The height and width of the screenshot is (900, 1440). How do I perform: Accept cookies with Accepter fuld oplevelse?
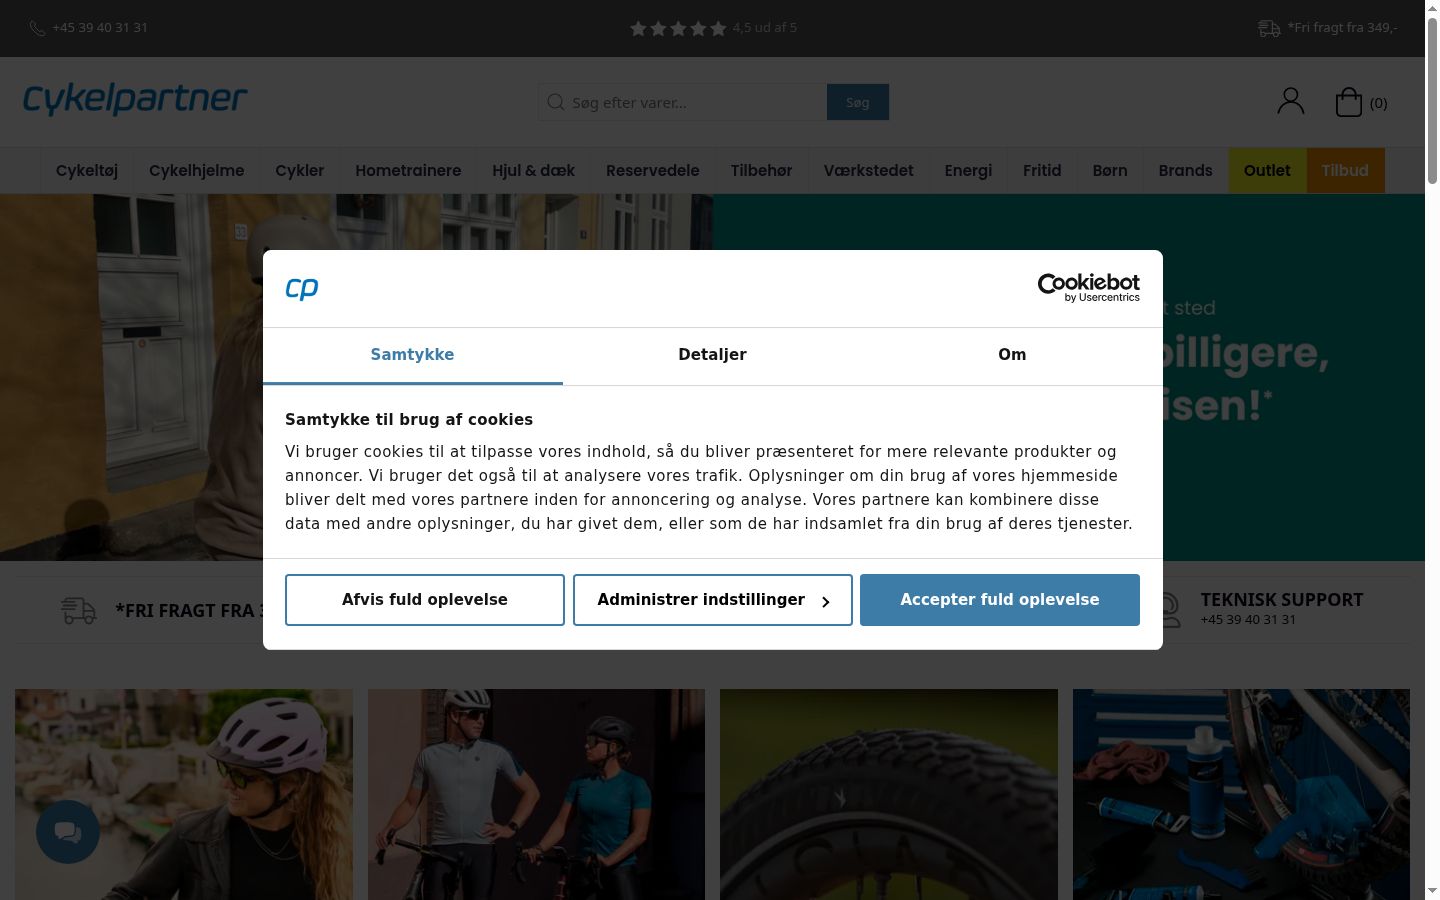(x=1000, y=600)
